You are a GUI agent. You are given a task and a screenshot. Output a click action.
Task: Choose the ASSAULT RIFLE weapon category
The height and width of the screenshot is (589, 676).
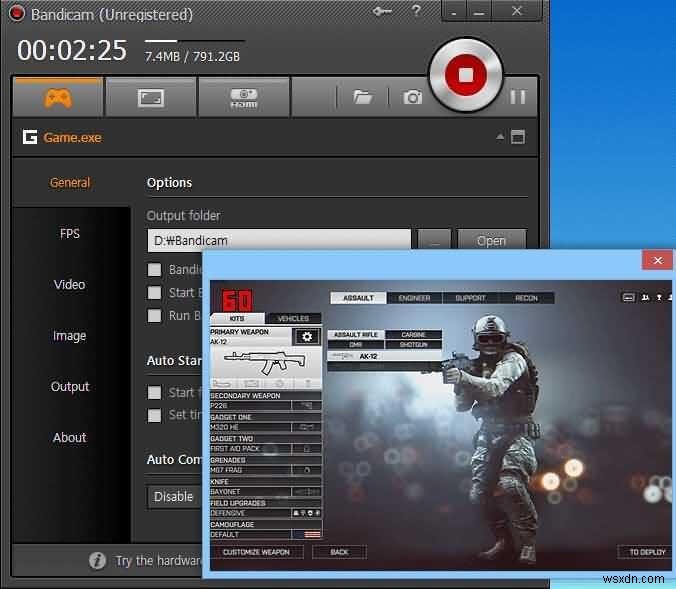click(356, 335)
